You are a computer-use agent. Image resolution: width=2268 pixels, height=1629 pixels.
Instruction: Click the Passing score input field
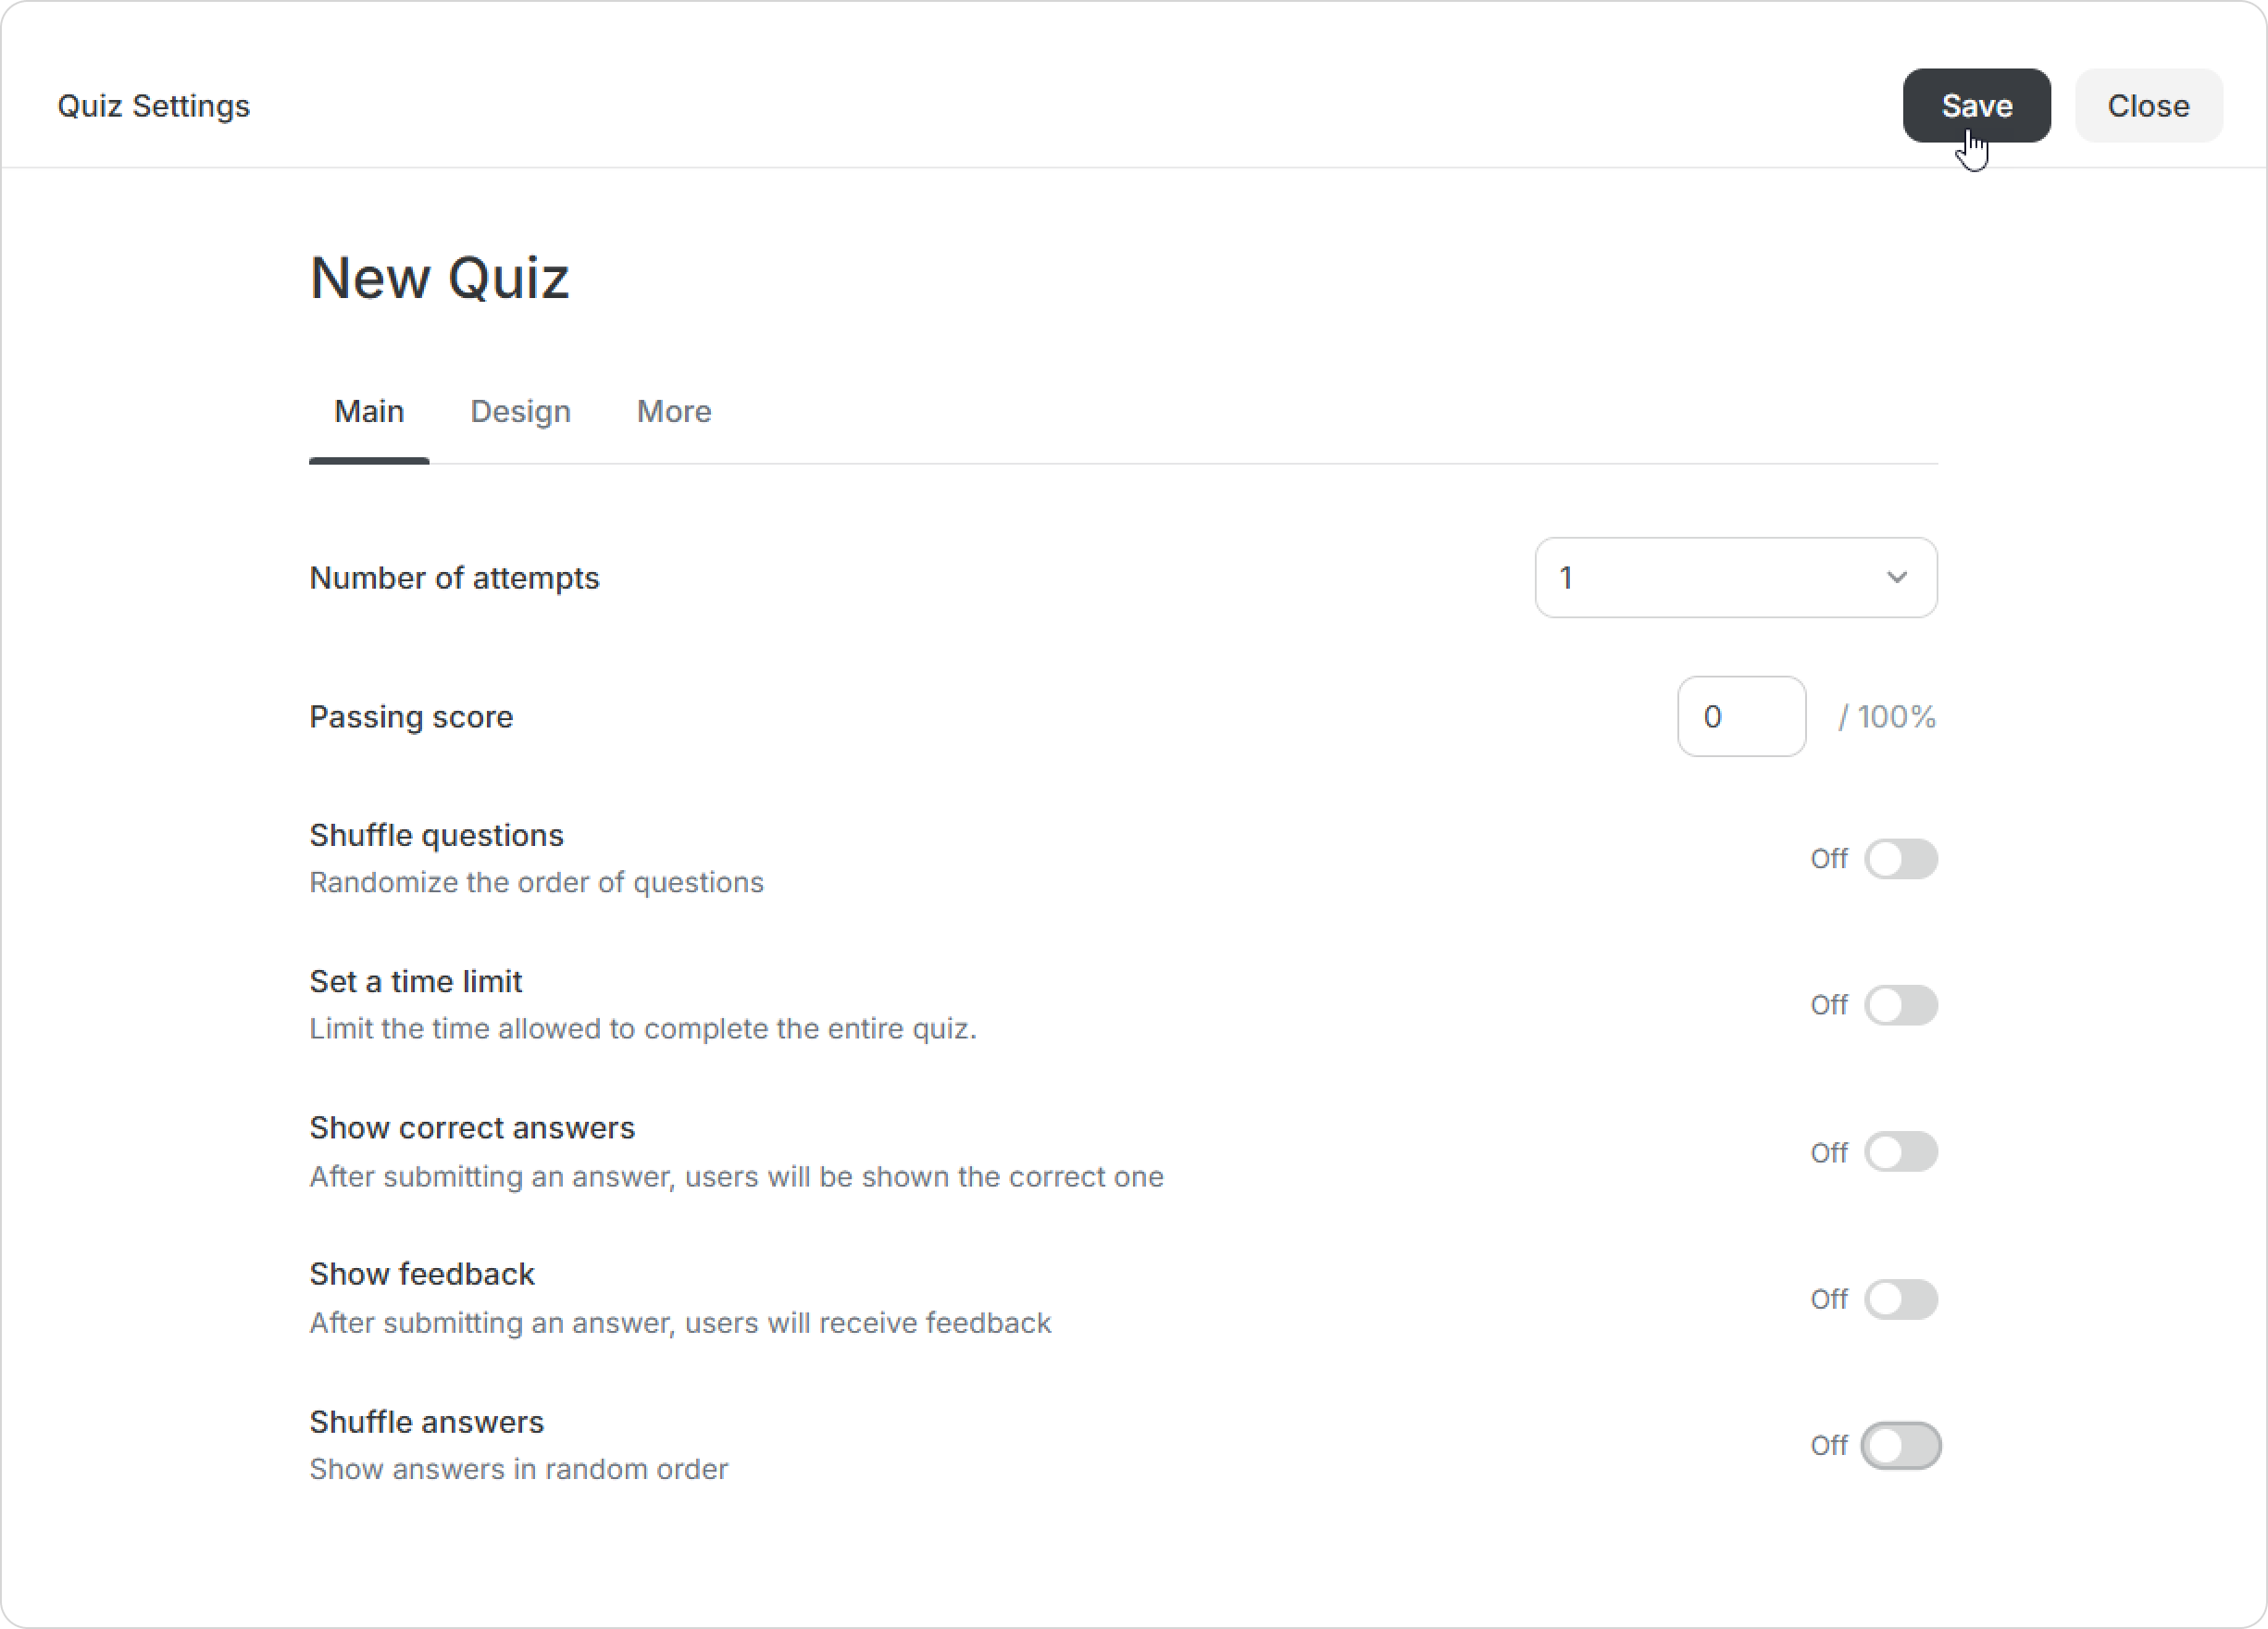coord(1741,717)
